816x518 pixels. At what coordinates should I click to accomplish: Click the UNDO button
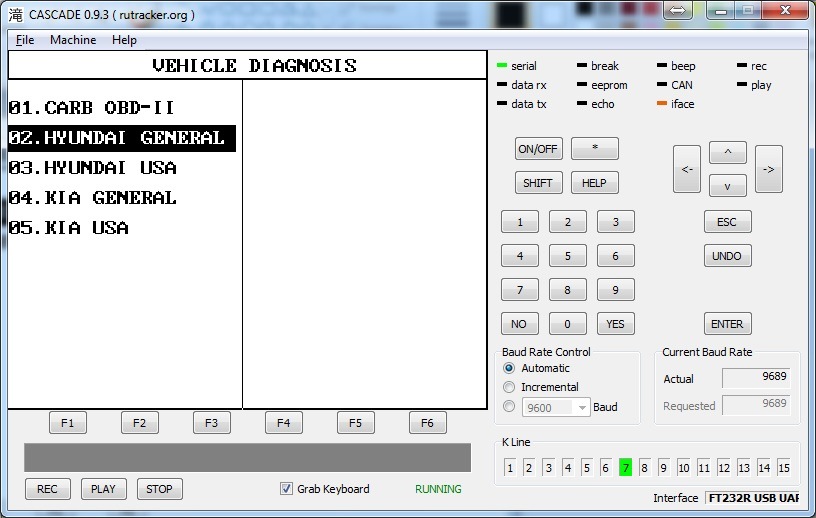[728, 256]
